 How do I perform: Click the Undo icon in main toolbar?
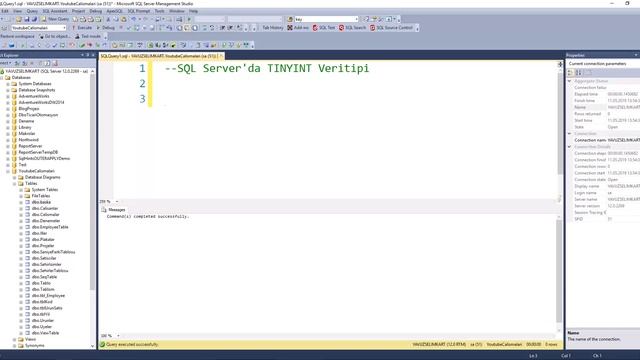[x=133, y=19]
